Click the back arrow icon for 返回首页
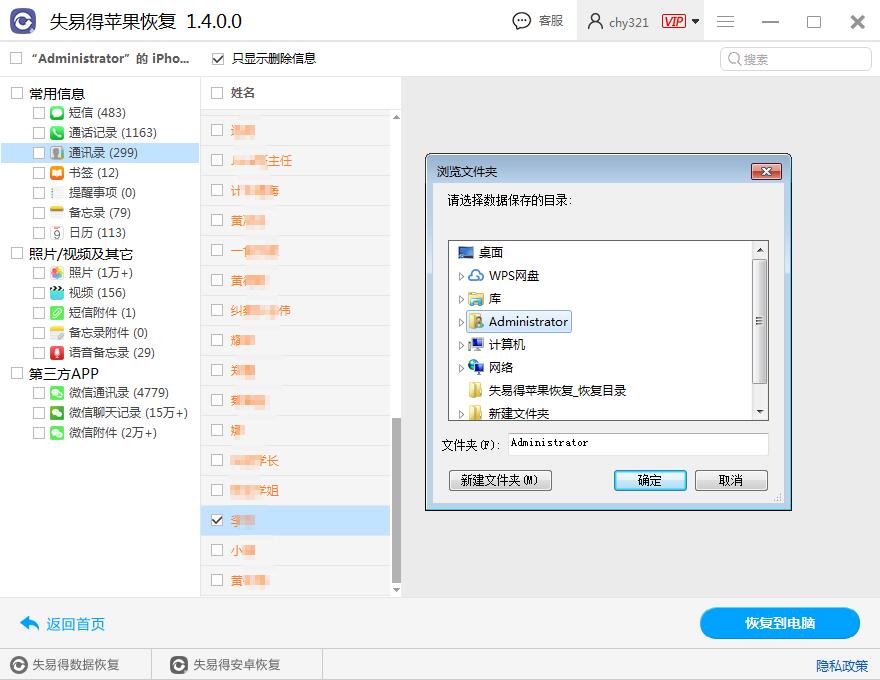Image resolution: width=880 pixels, height=680 pixels. click(29, 623)
